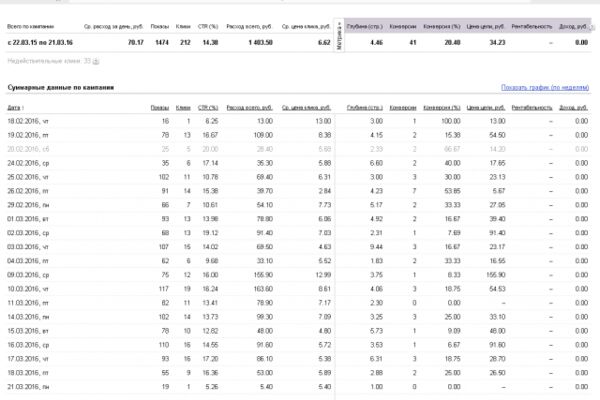Select the row date 18.03.2016, пт
This screenshot has width=600, height=400.
[x=28, y=373]
